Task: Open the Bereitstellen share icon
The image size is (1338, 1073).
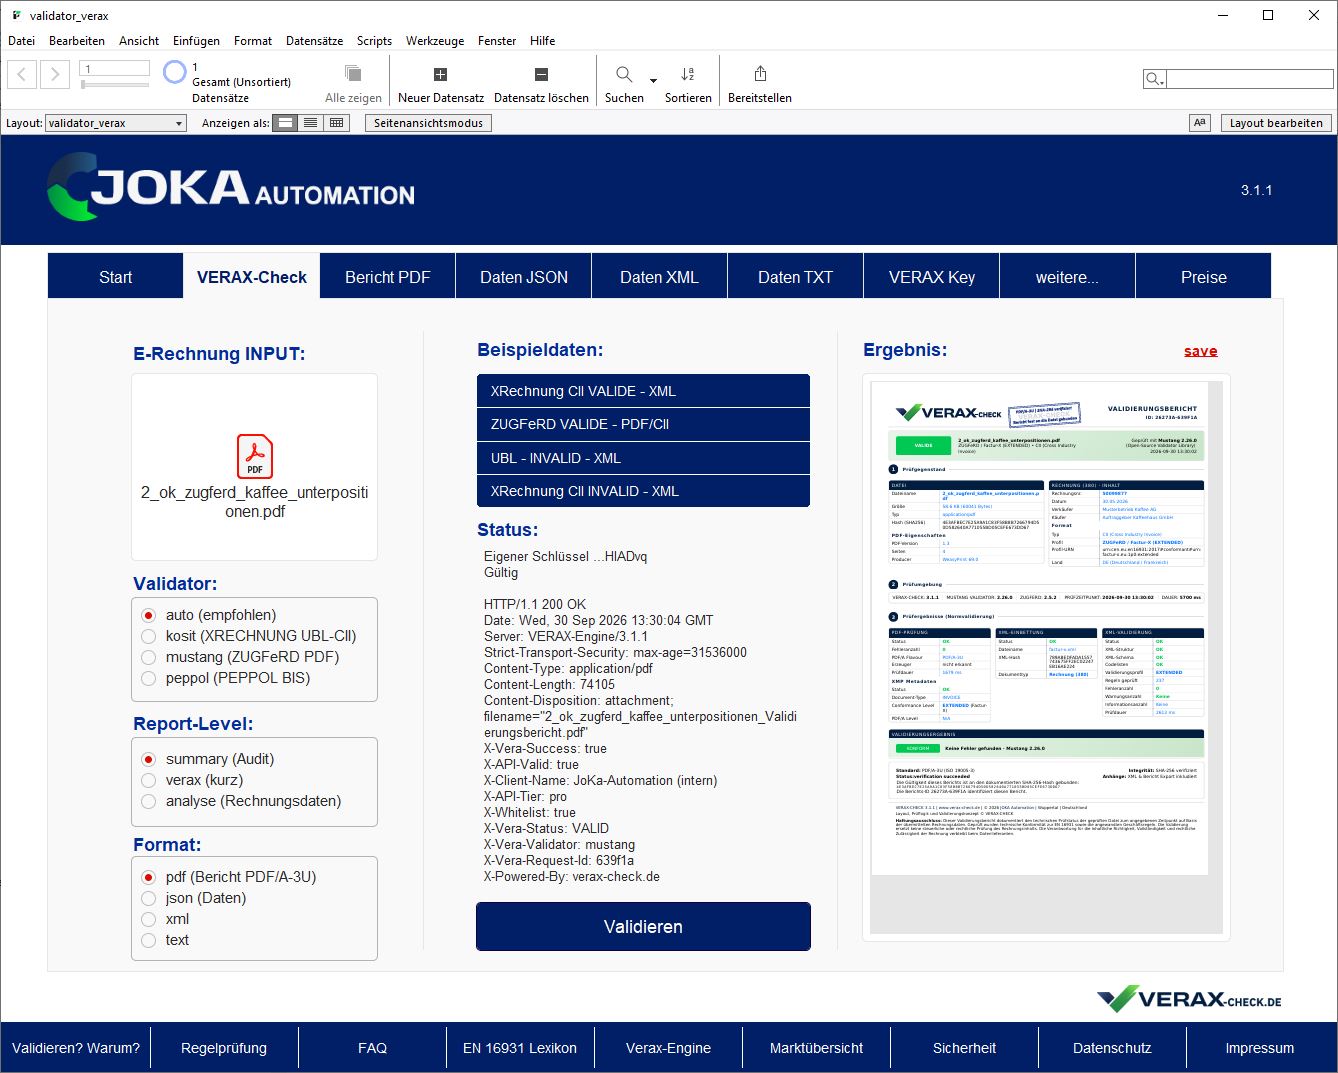Action: 760,74
